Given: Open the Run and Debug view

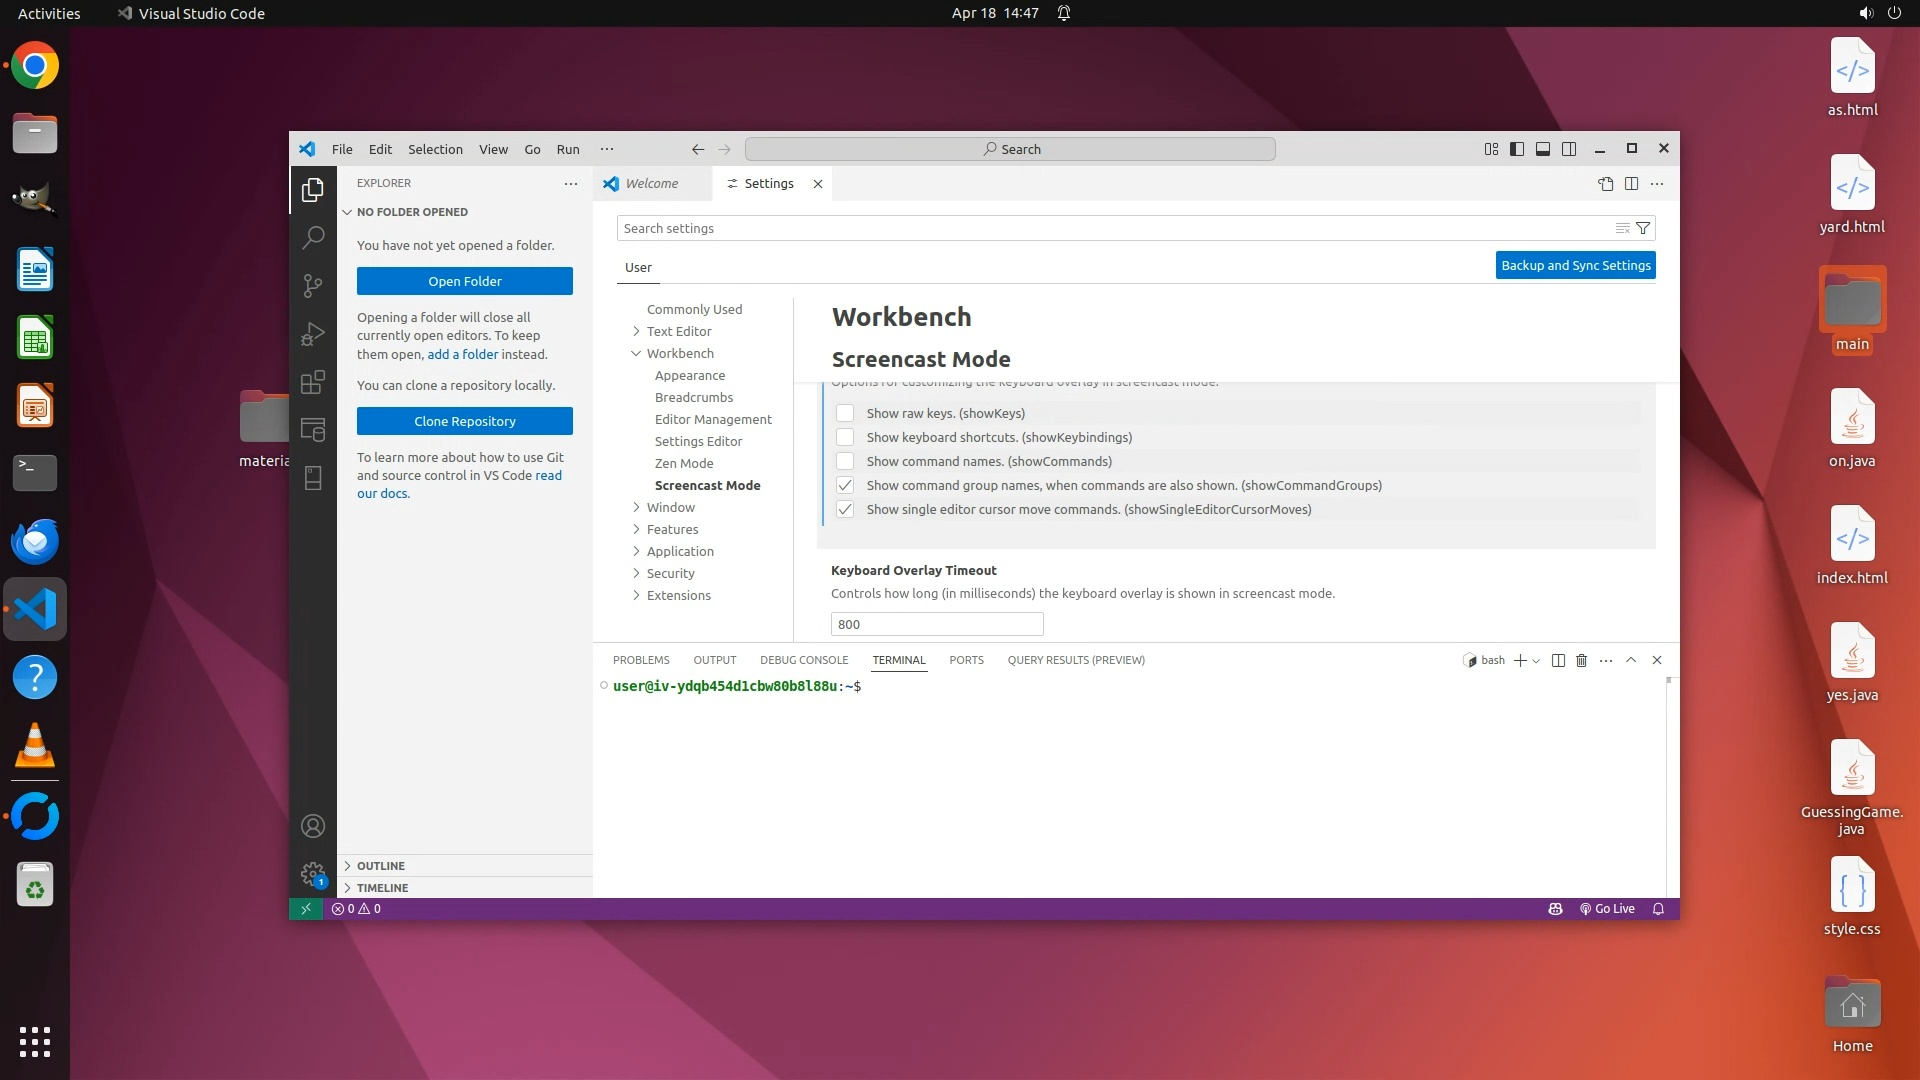Looking at the screenshot, I should [x=313, y=334].
